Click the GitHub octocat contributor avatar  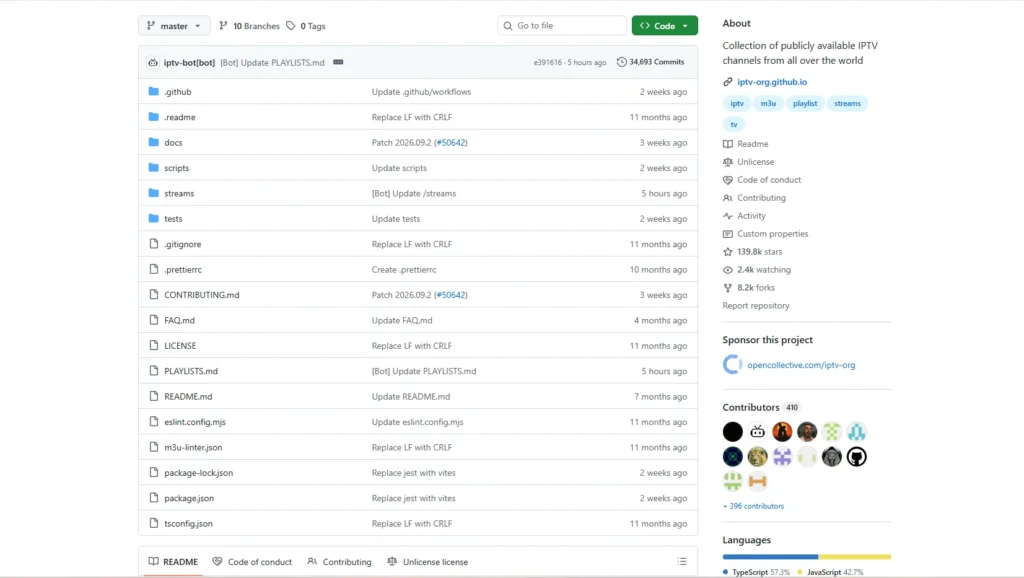point(857,457)
